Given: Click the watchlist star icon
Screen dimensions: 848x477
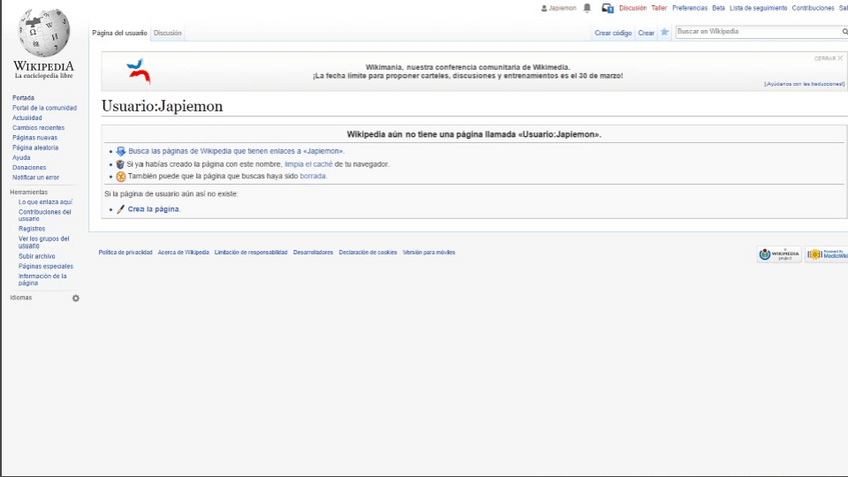Looking at the screenshot, I should (x=665, y=32).
